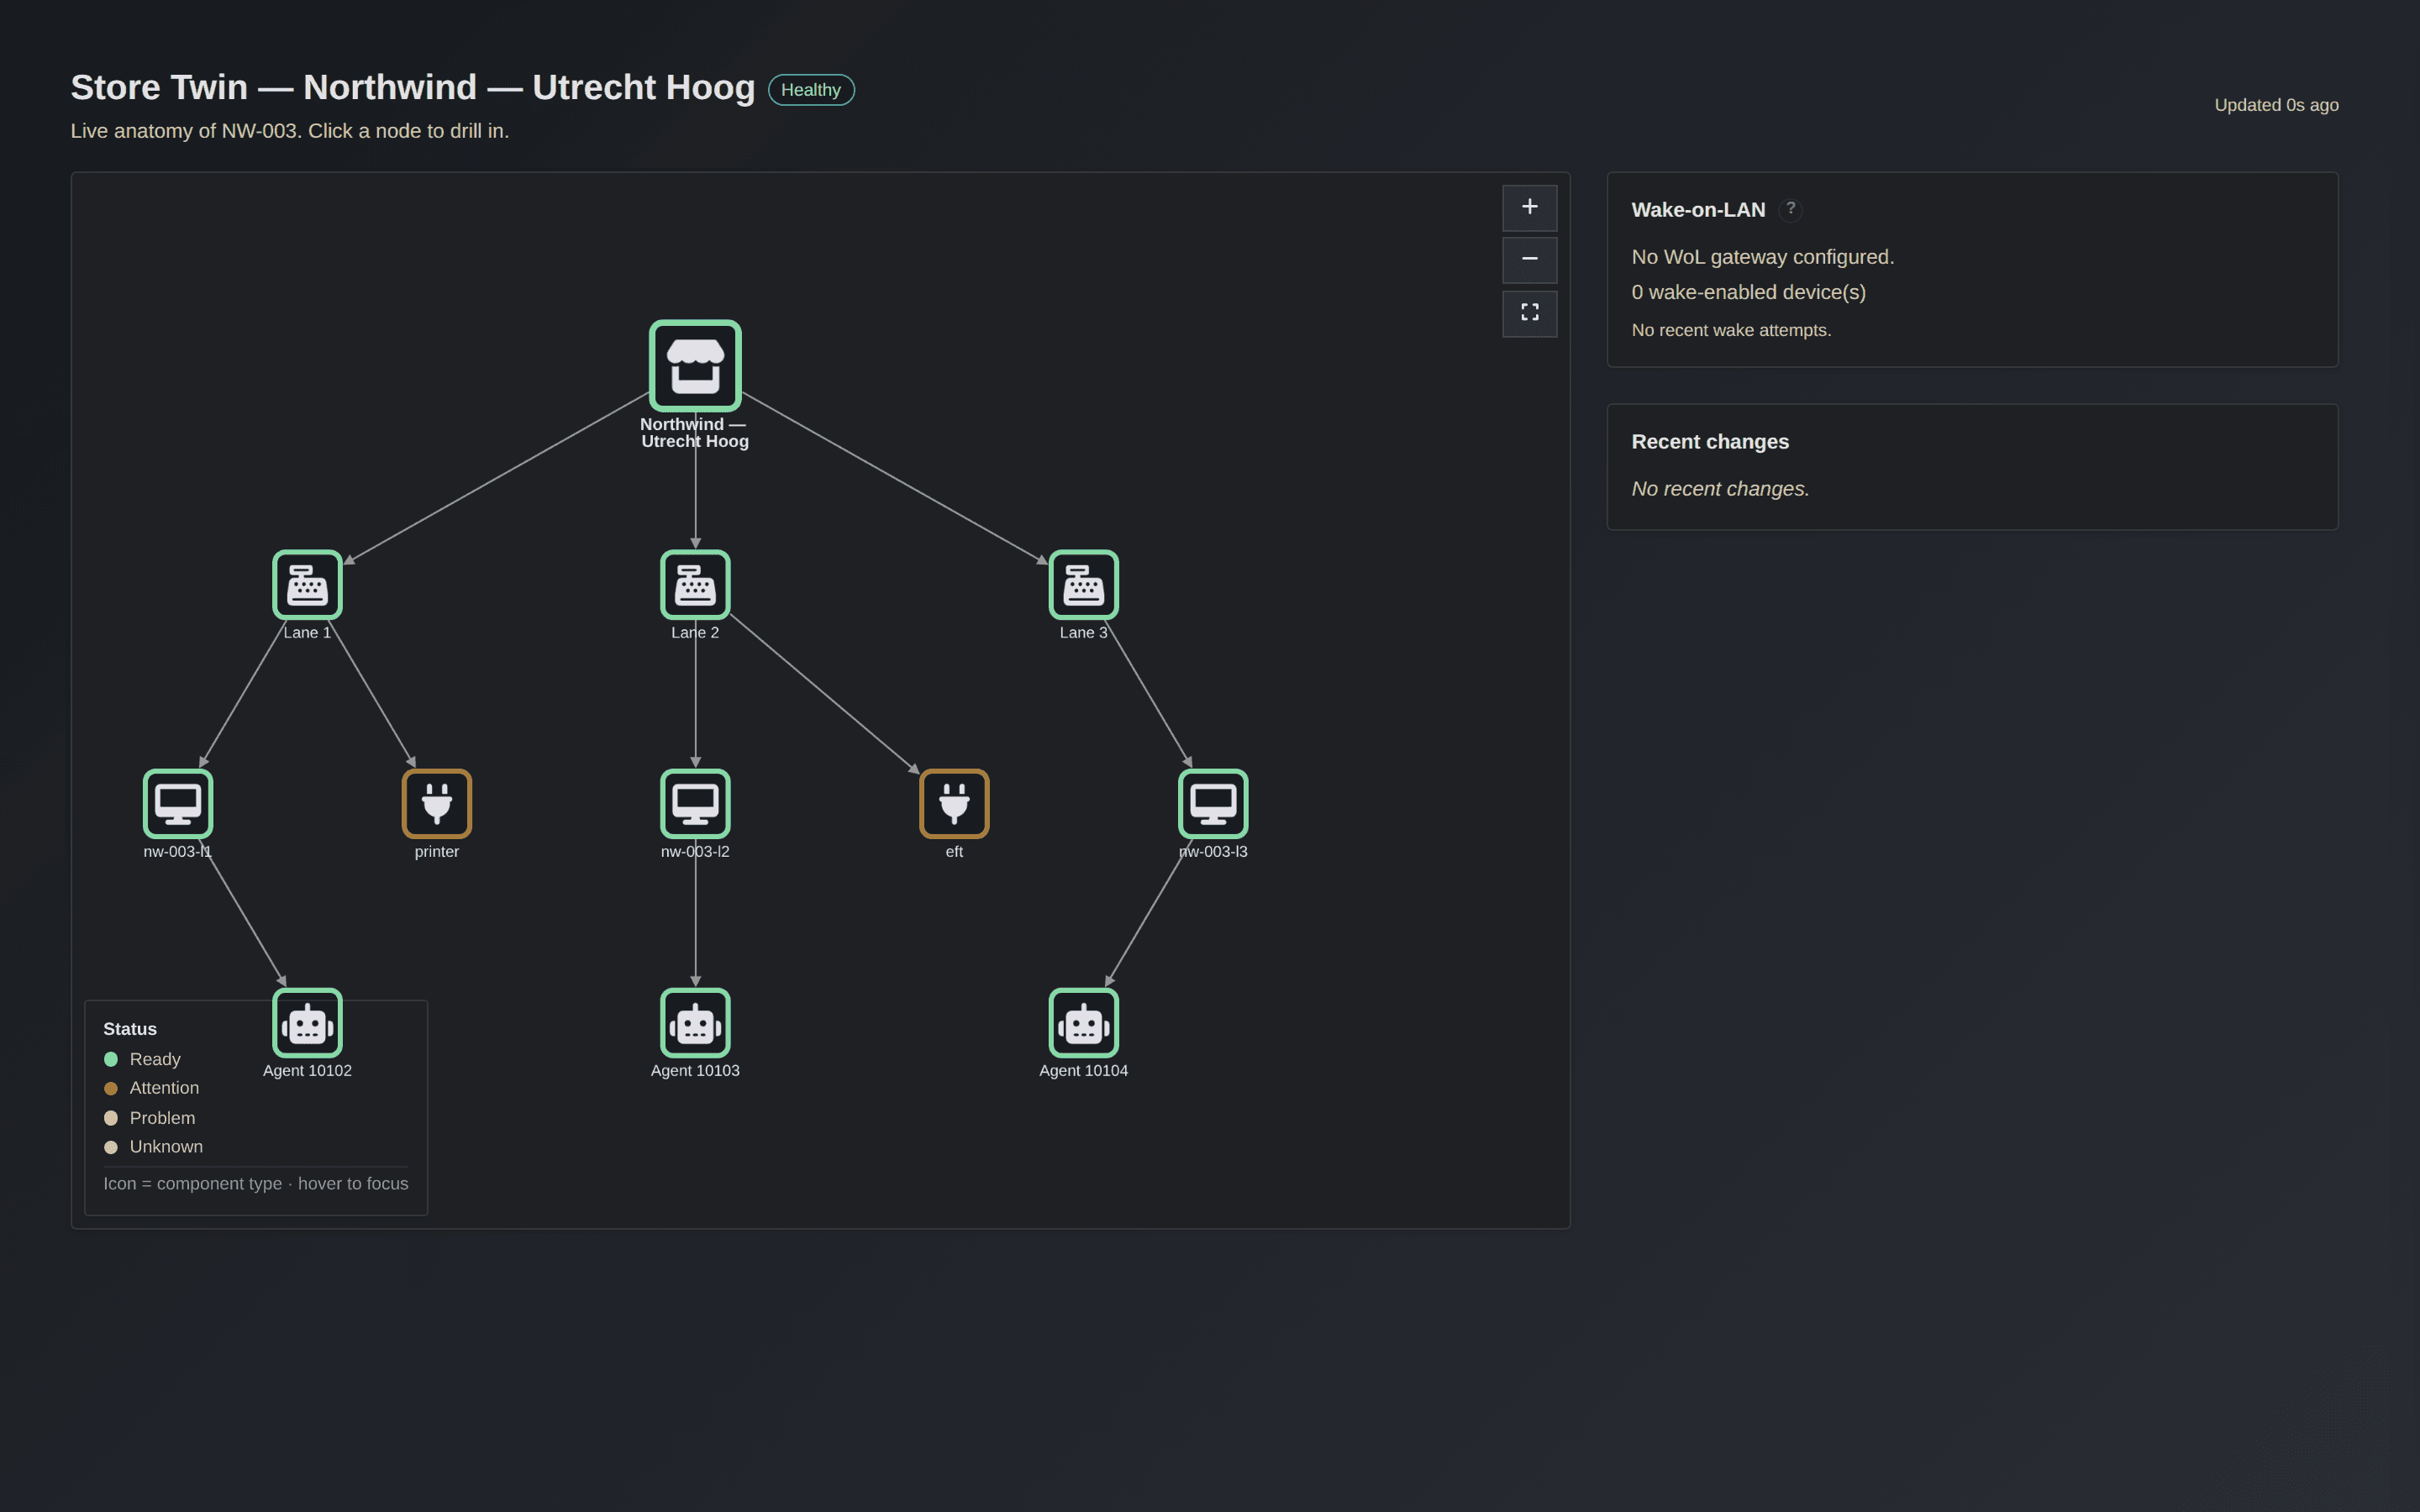The width and height of the screenshot is (2420, 1512).
Task: Click the Unknown legend dot
Action: 111,1147
